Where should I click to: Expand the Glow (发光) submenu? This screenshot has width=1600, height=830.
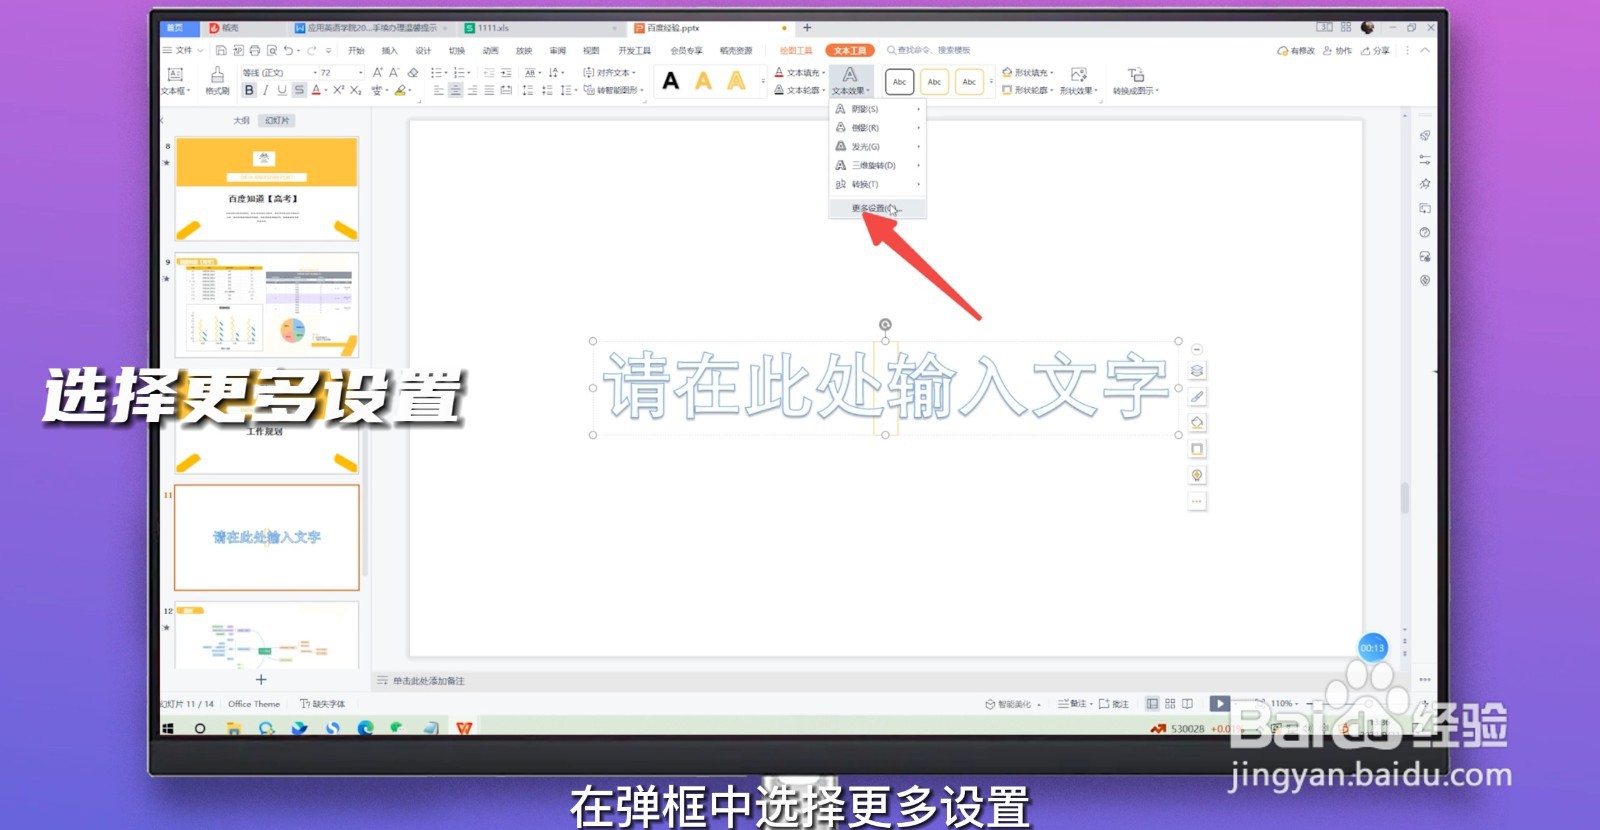click(877, 147)
